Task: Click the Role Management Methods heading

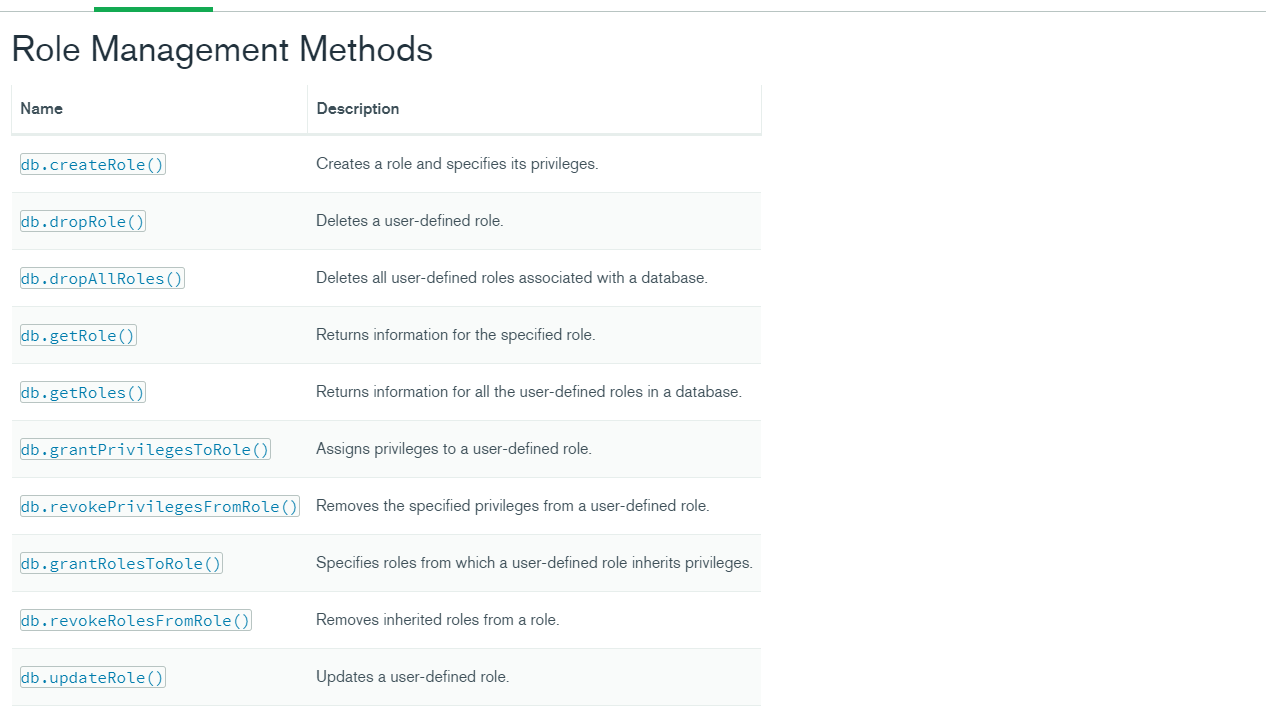Action: [x=222, y=49]
